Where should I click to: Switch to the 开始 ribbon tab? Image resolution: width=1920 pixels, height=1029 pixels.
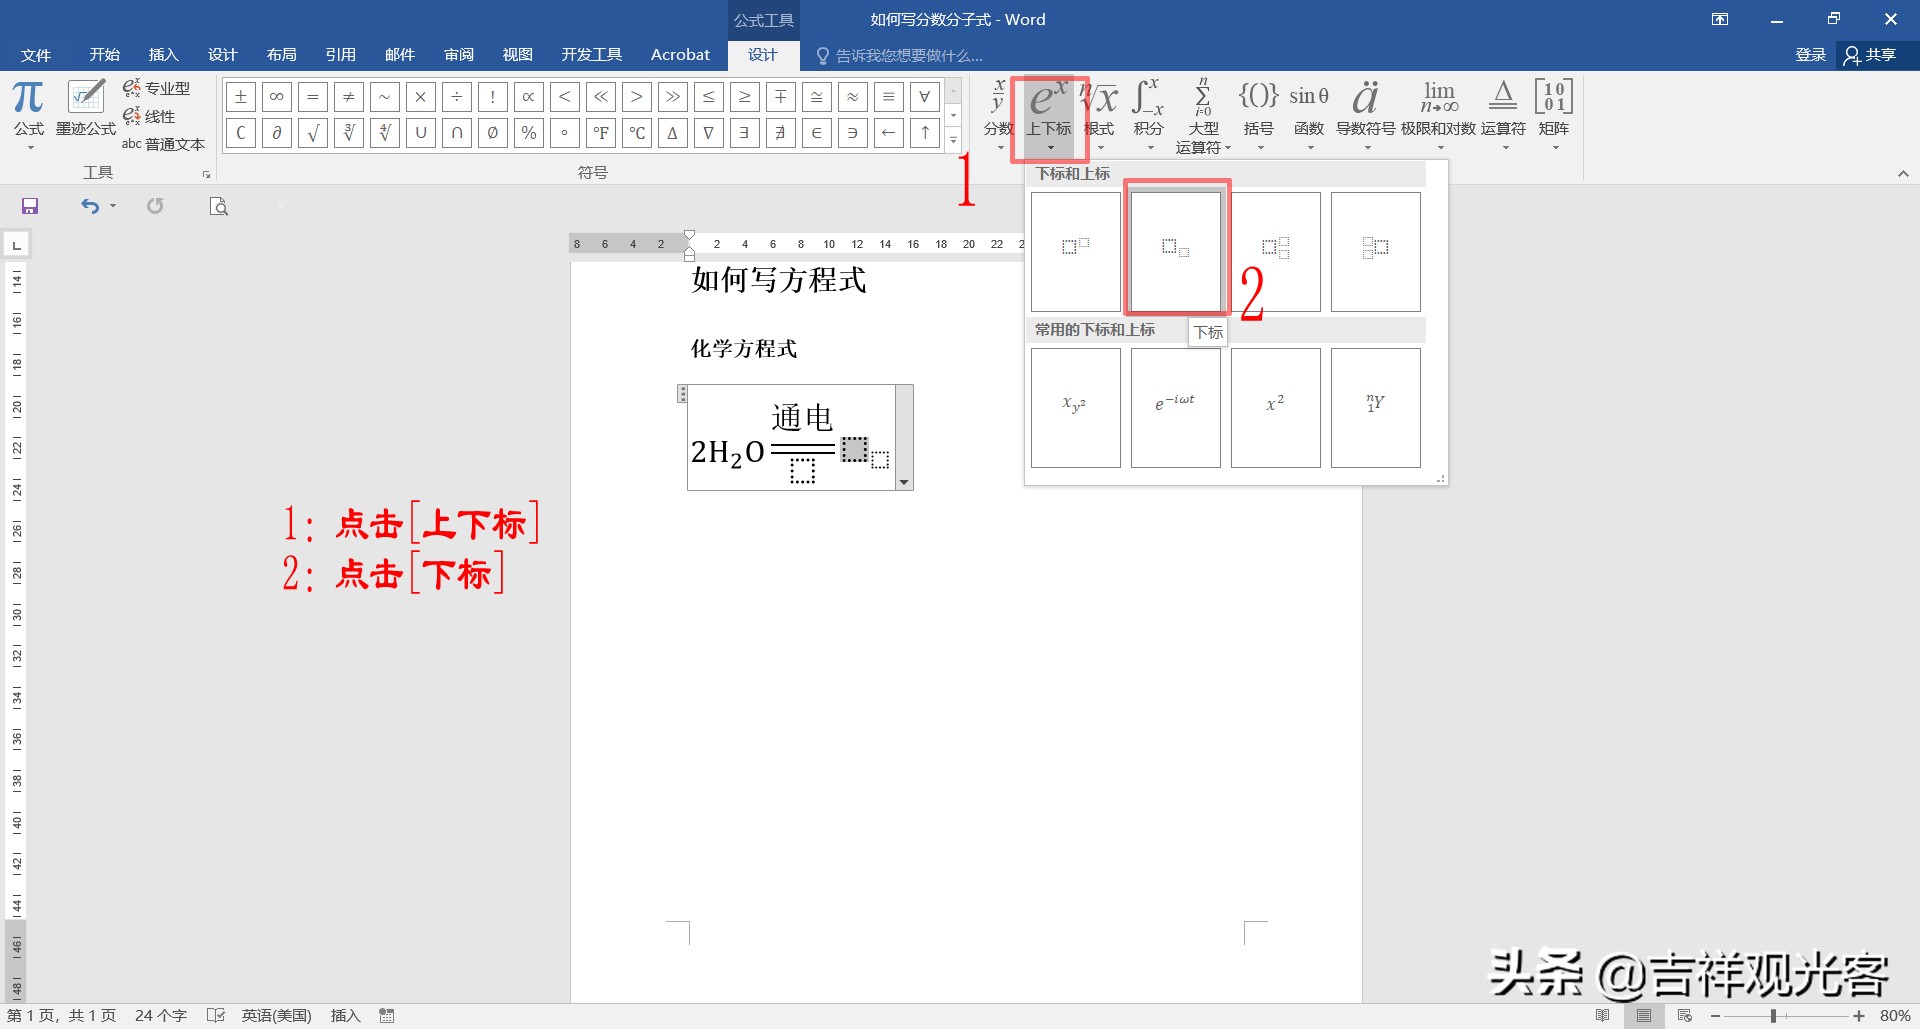[103, 54]
